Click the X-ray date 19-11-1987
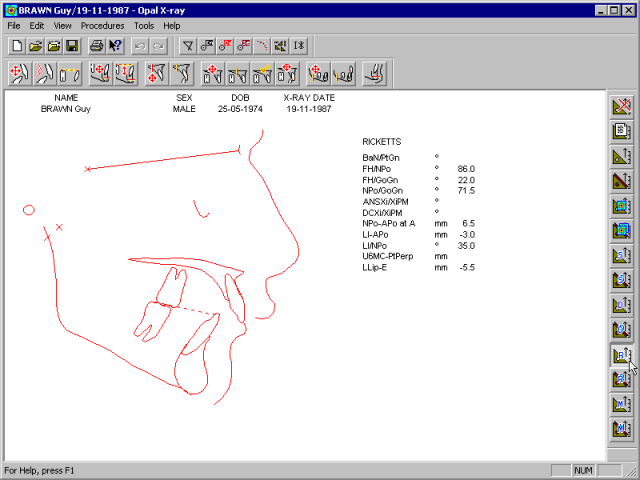The height and width of the screenshot is (480, 640). pos(309,109)
